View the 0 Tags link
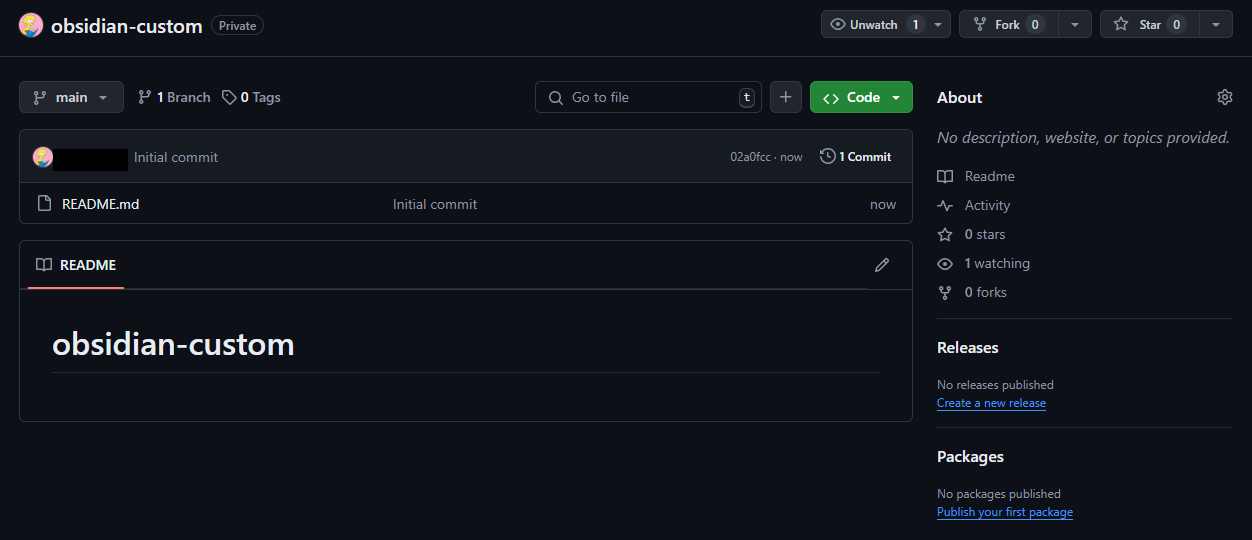This screenshot has height=540, width=1252. click(x=251, y=97)
